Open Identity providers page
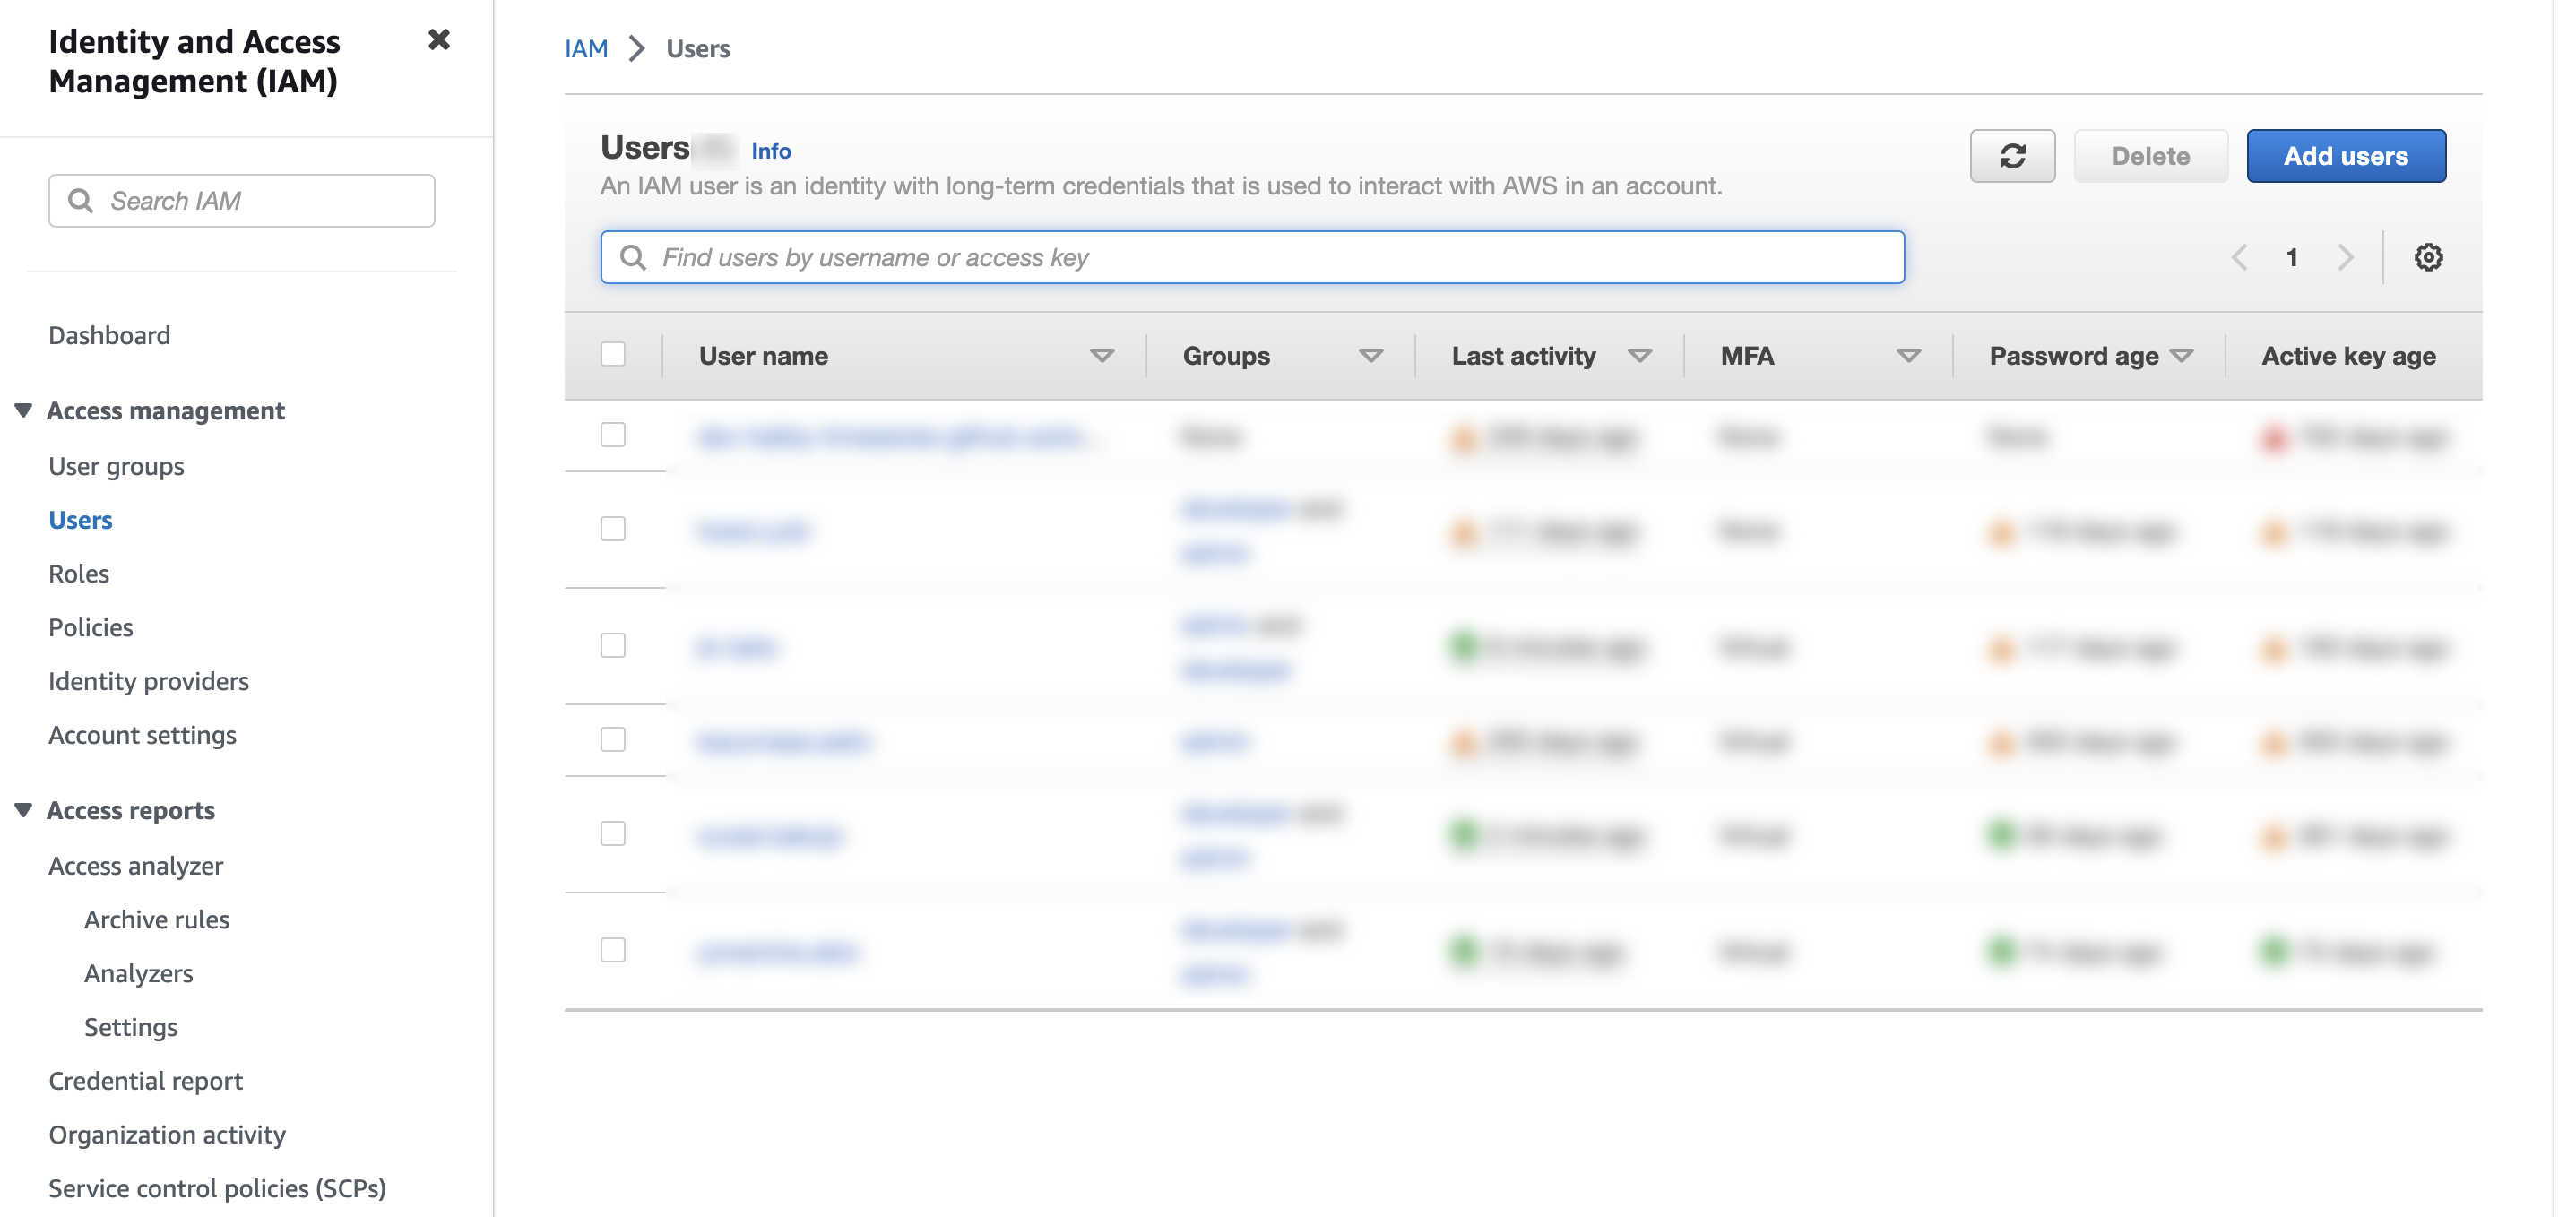This screenshot has width=2576, height=1217. [148, 682]
